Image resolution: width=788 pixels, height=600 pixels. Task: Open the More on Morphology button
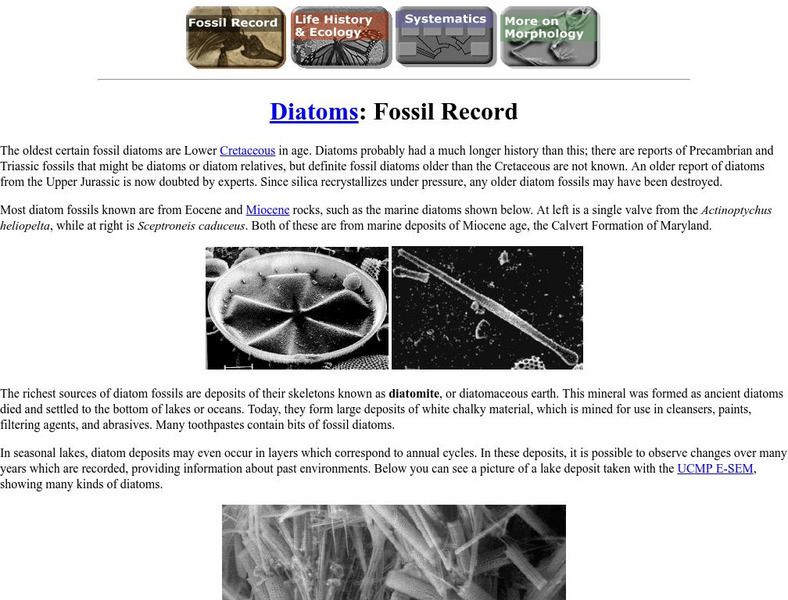click(x=550, y=37)
